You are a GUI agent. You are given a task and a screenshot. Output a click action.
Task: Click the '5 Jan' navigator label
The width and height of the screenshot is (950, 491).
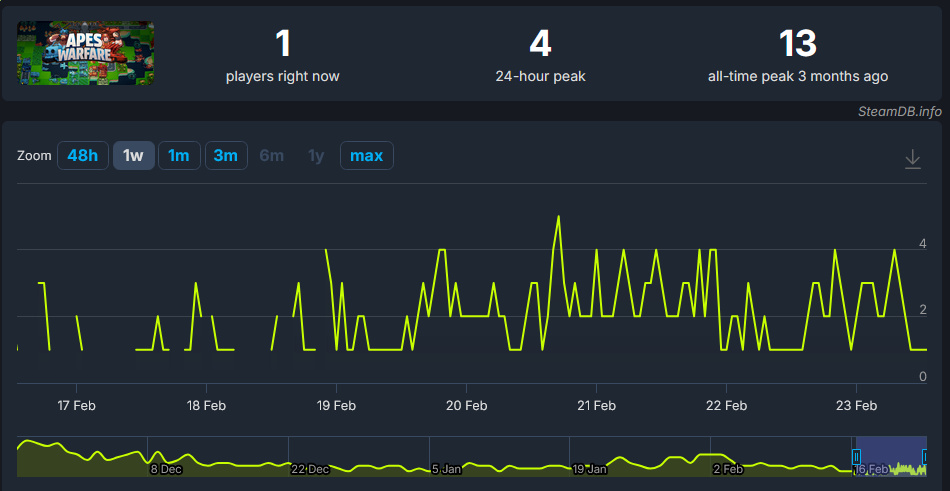tap(446, 469)
